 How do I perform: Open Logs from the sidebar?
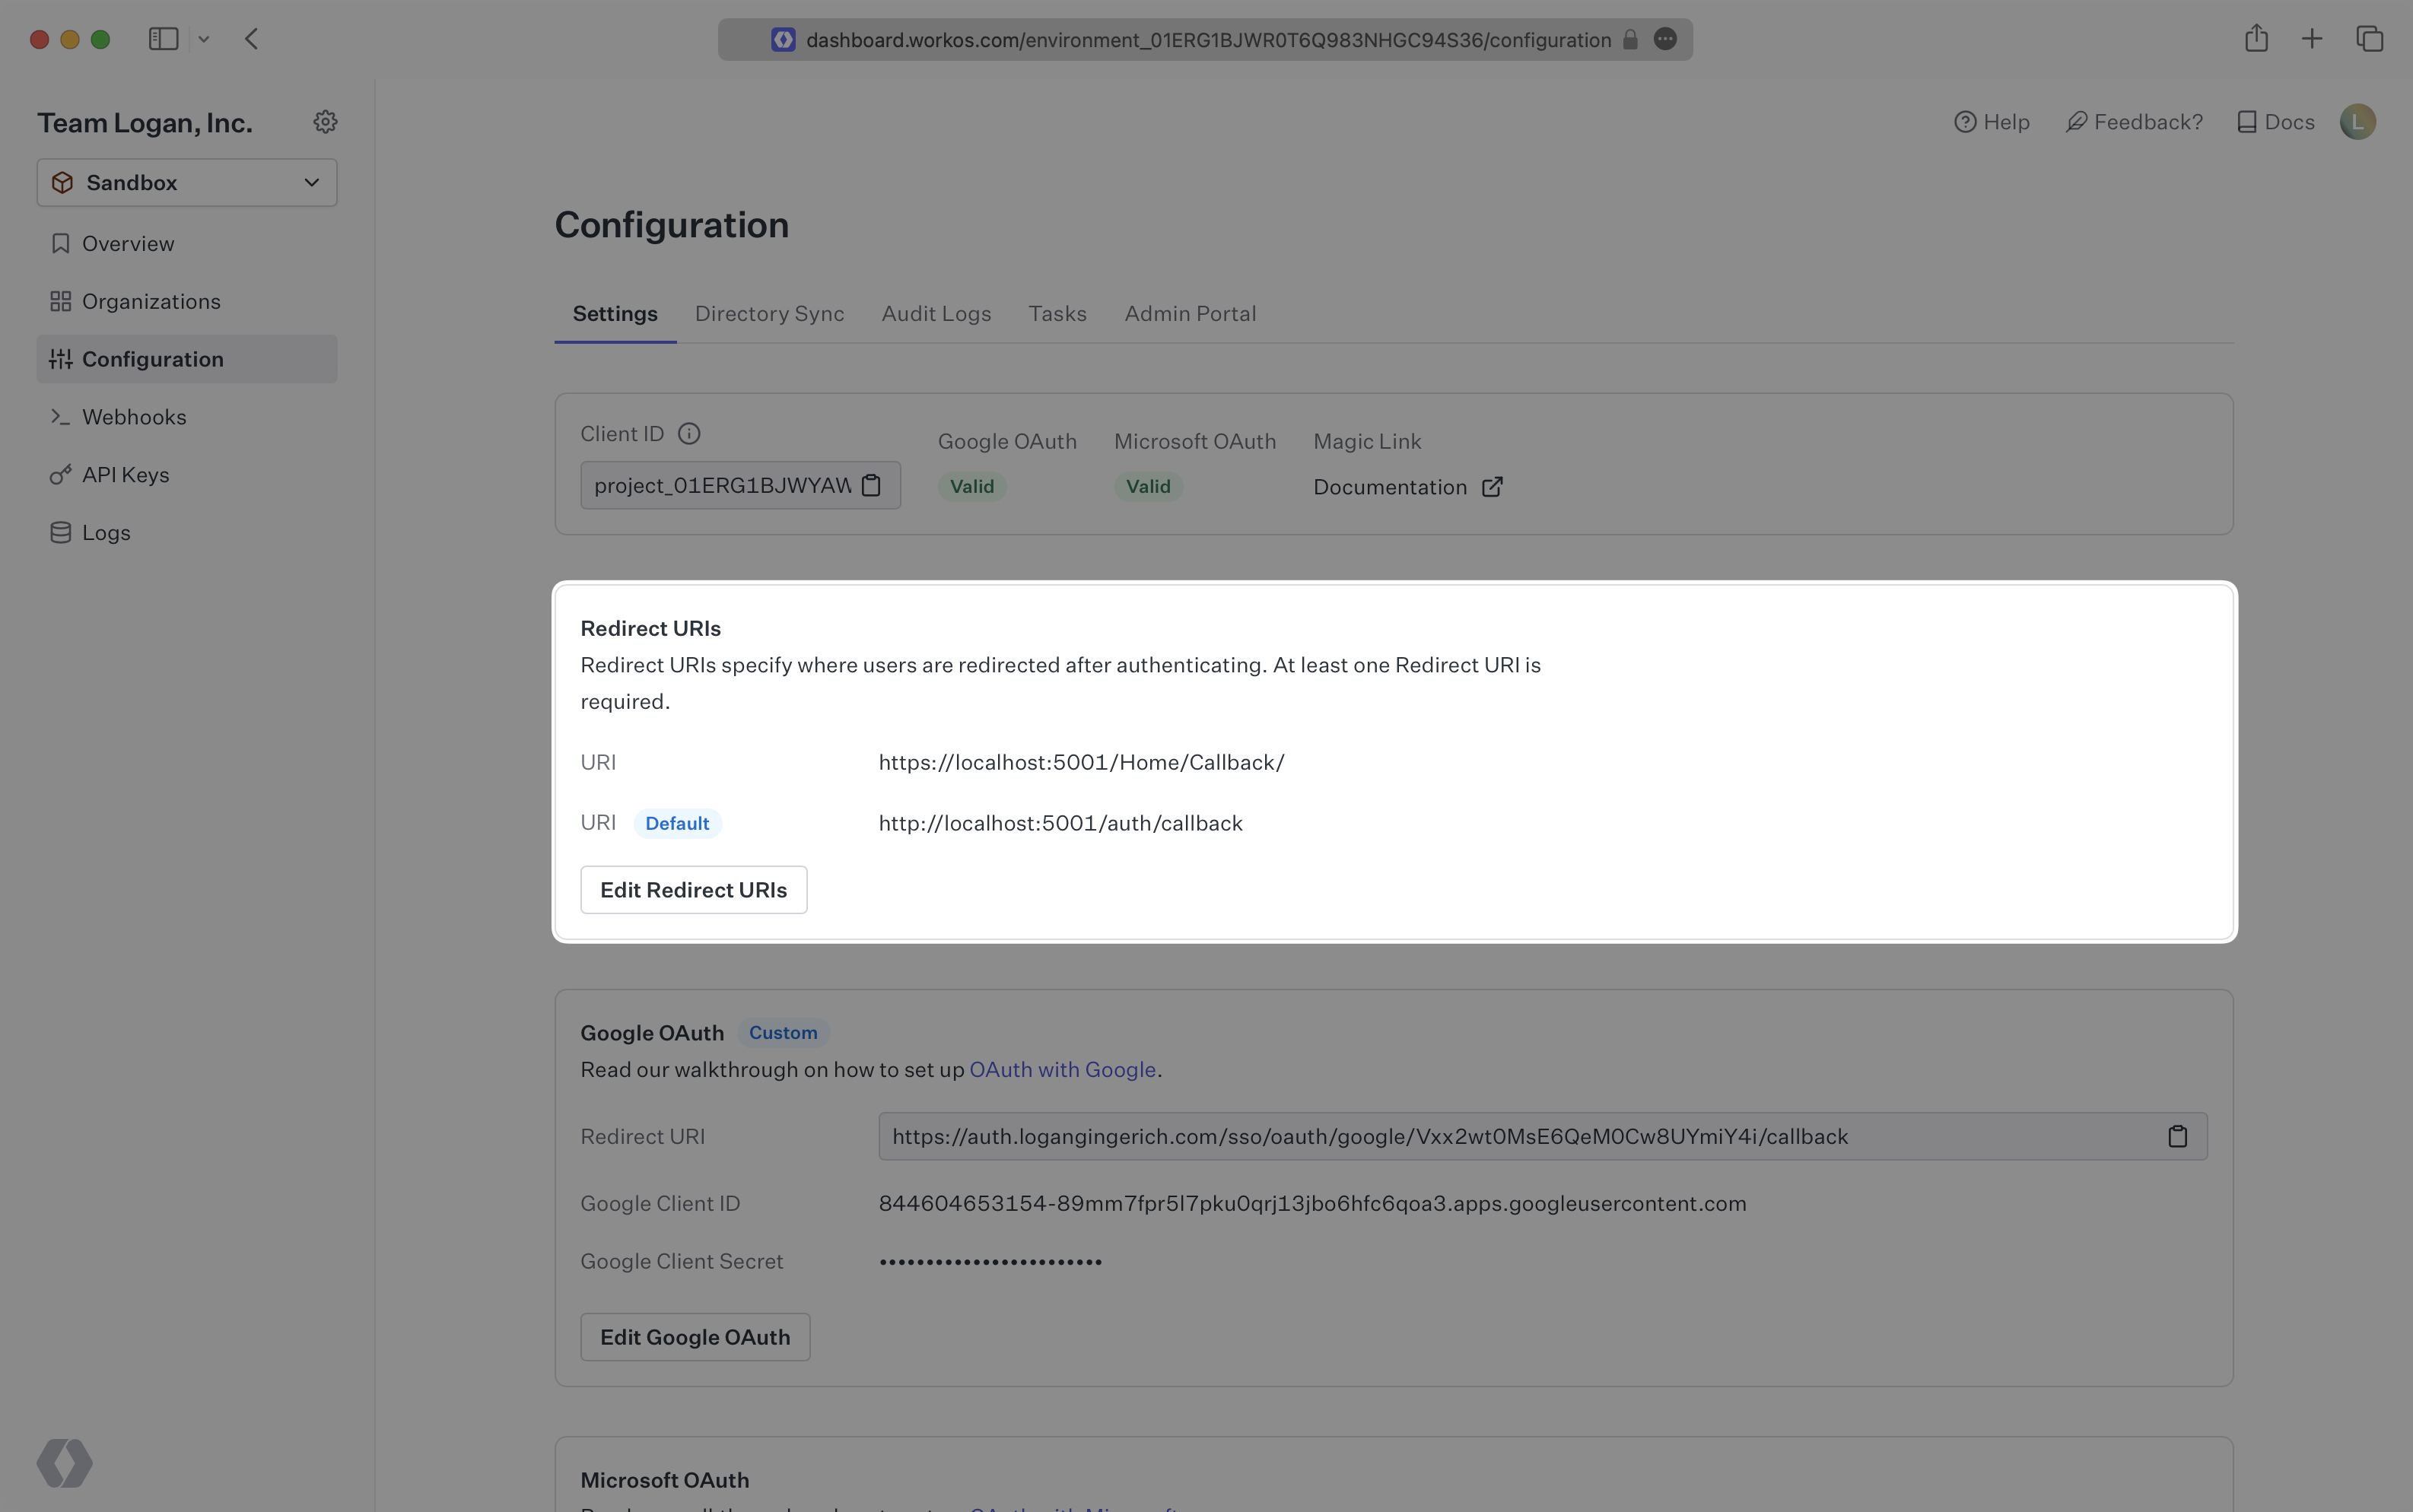tap(106, 532)
